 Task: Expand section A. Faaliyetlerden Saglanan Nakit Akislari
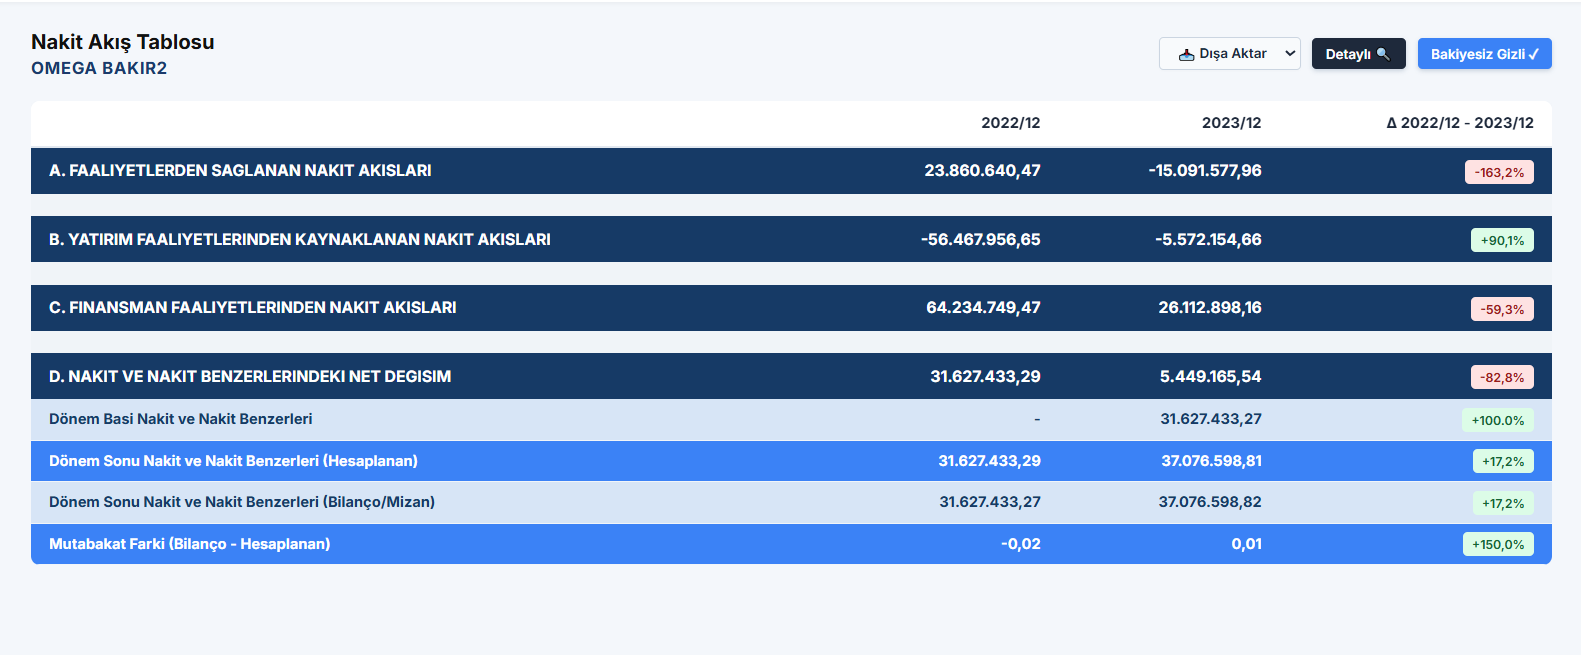click(791, 171)
